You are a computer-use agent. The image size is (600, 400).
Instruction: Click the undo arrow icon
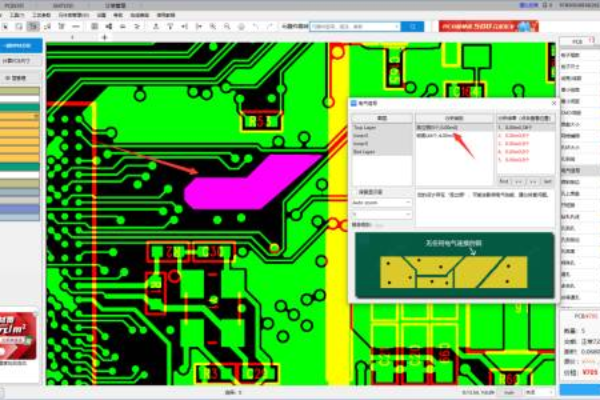tap(255, 27)
